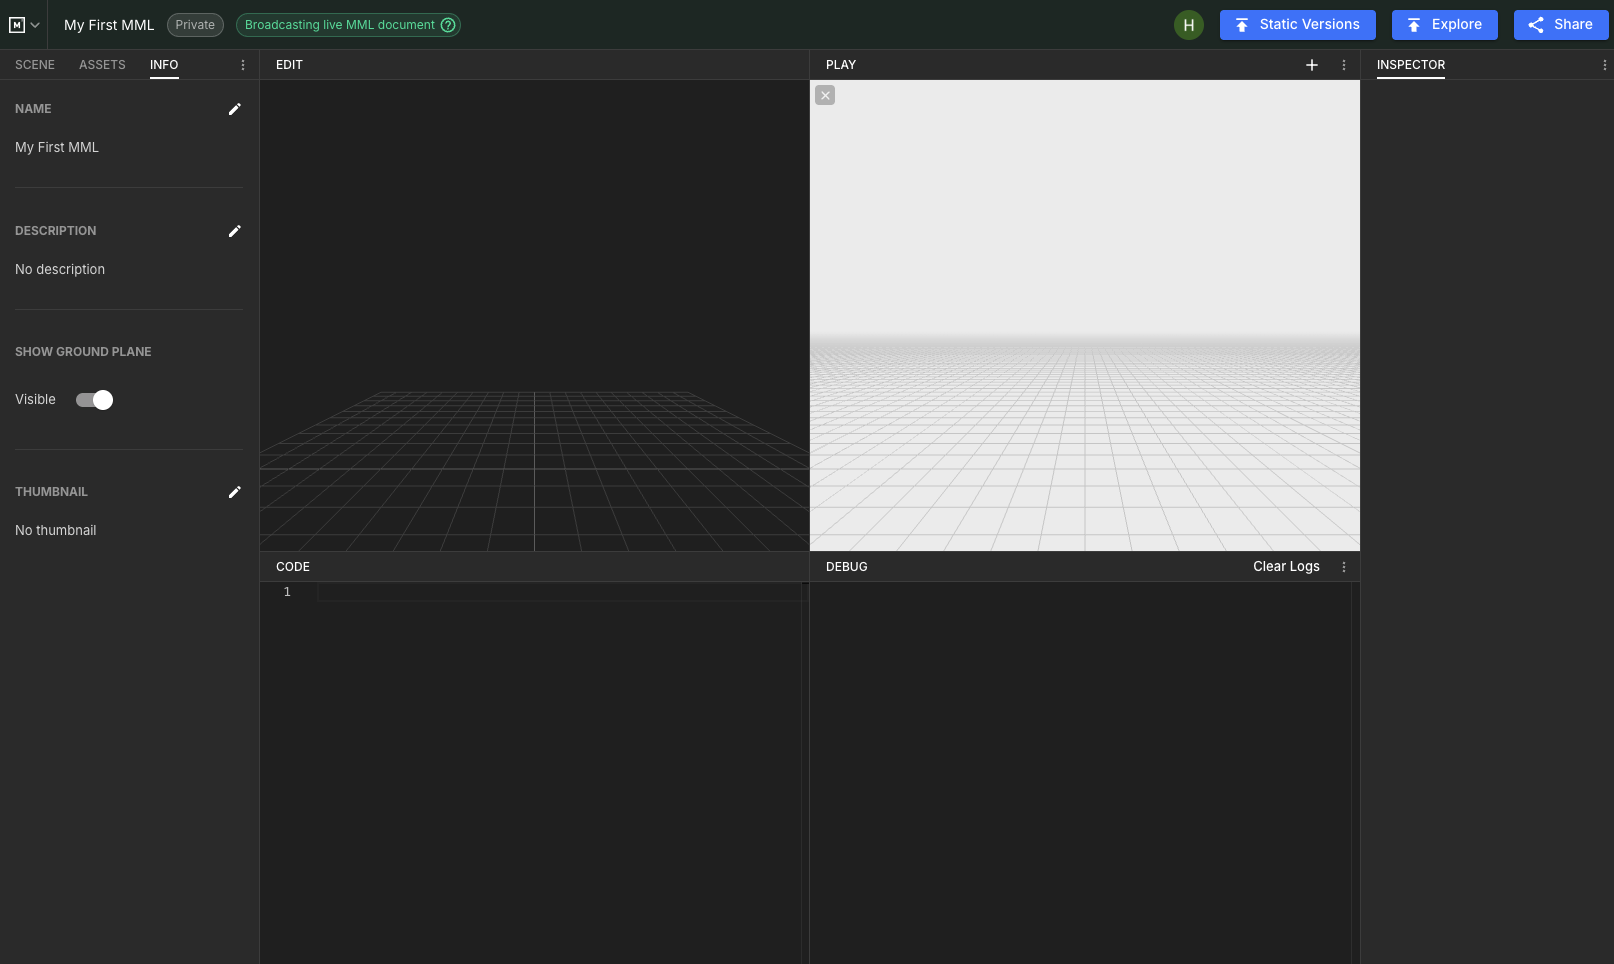Open the help icon beside broadcasting status
1614x964 pixels.
pos(448,25)
